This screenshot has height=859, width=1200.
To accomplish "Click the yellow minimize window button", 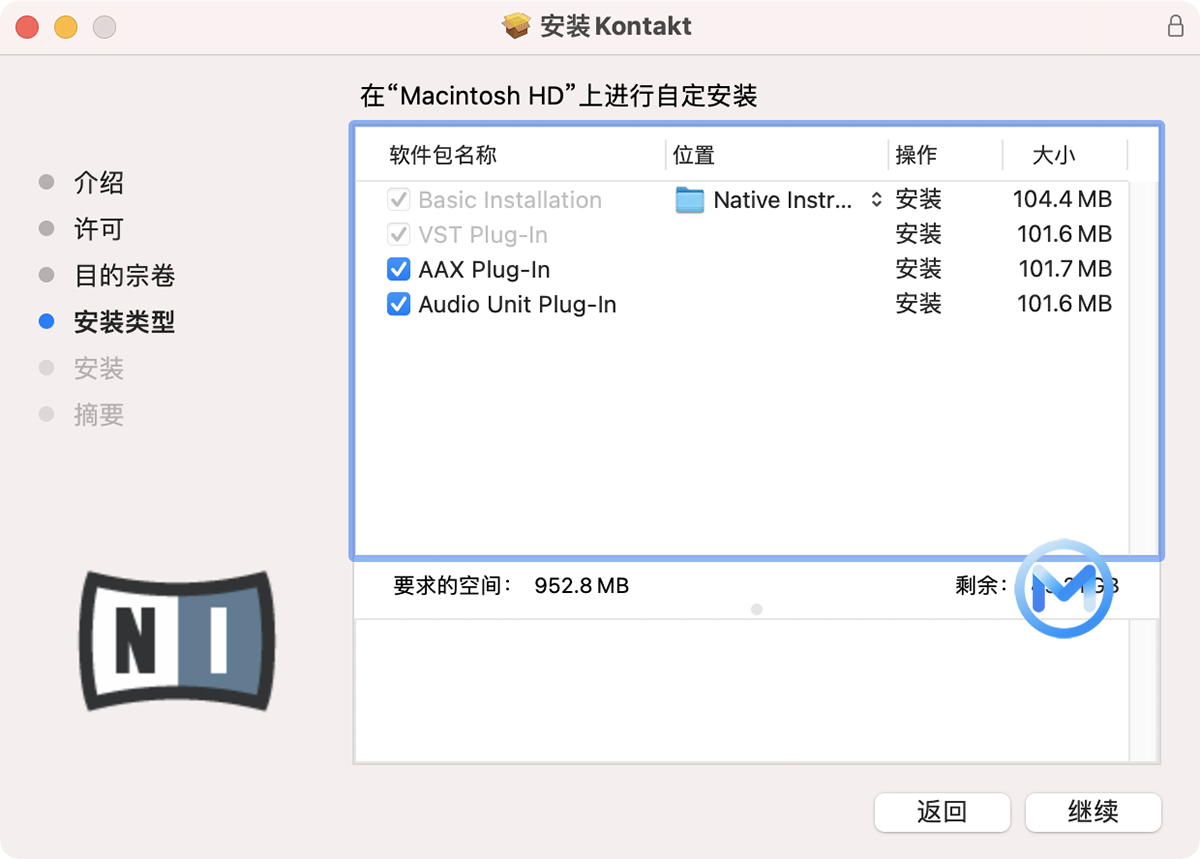I will tap(66, 26).
